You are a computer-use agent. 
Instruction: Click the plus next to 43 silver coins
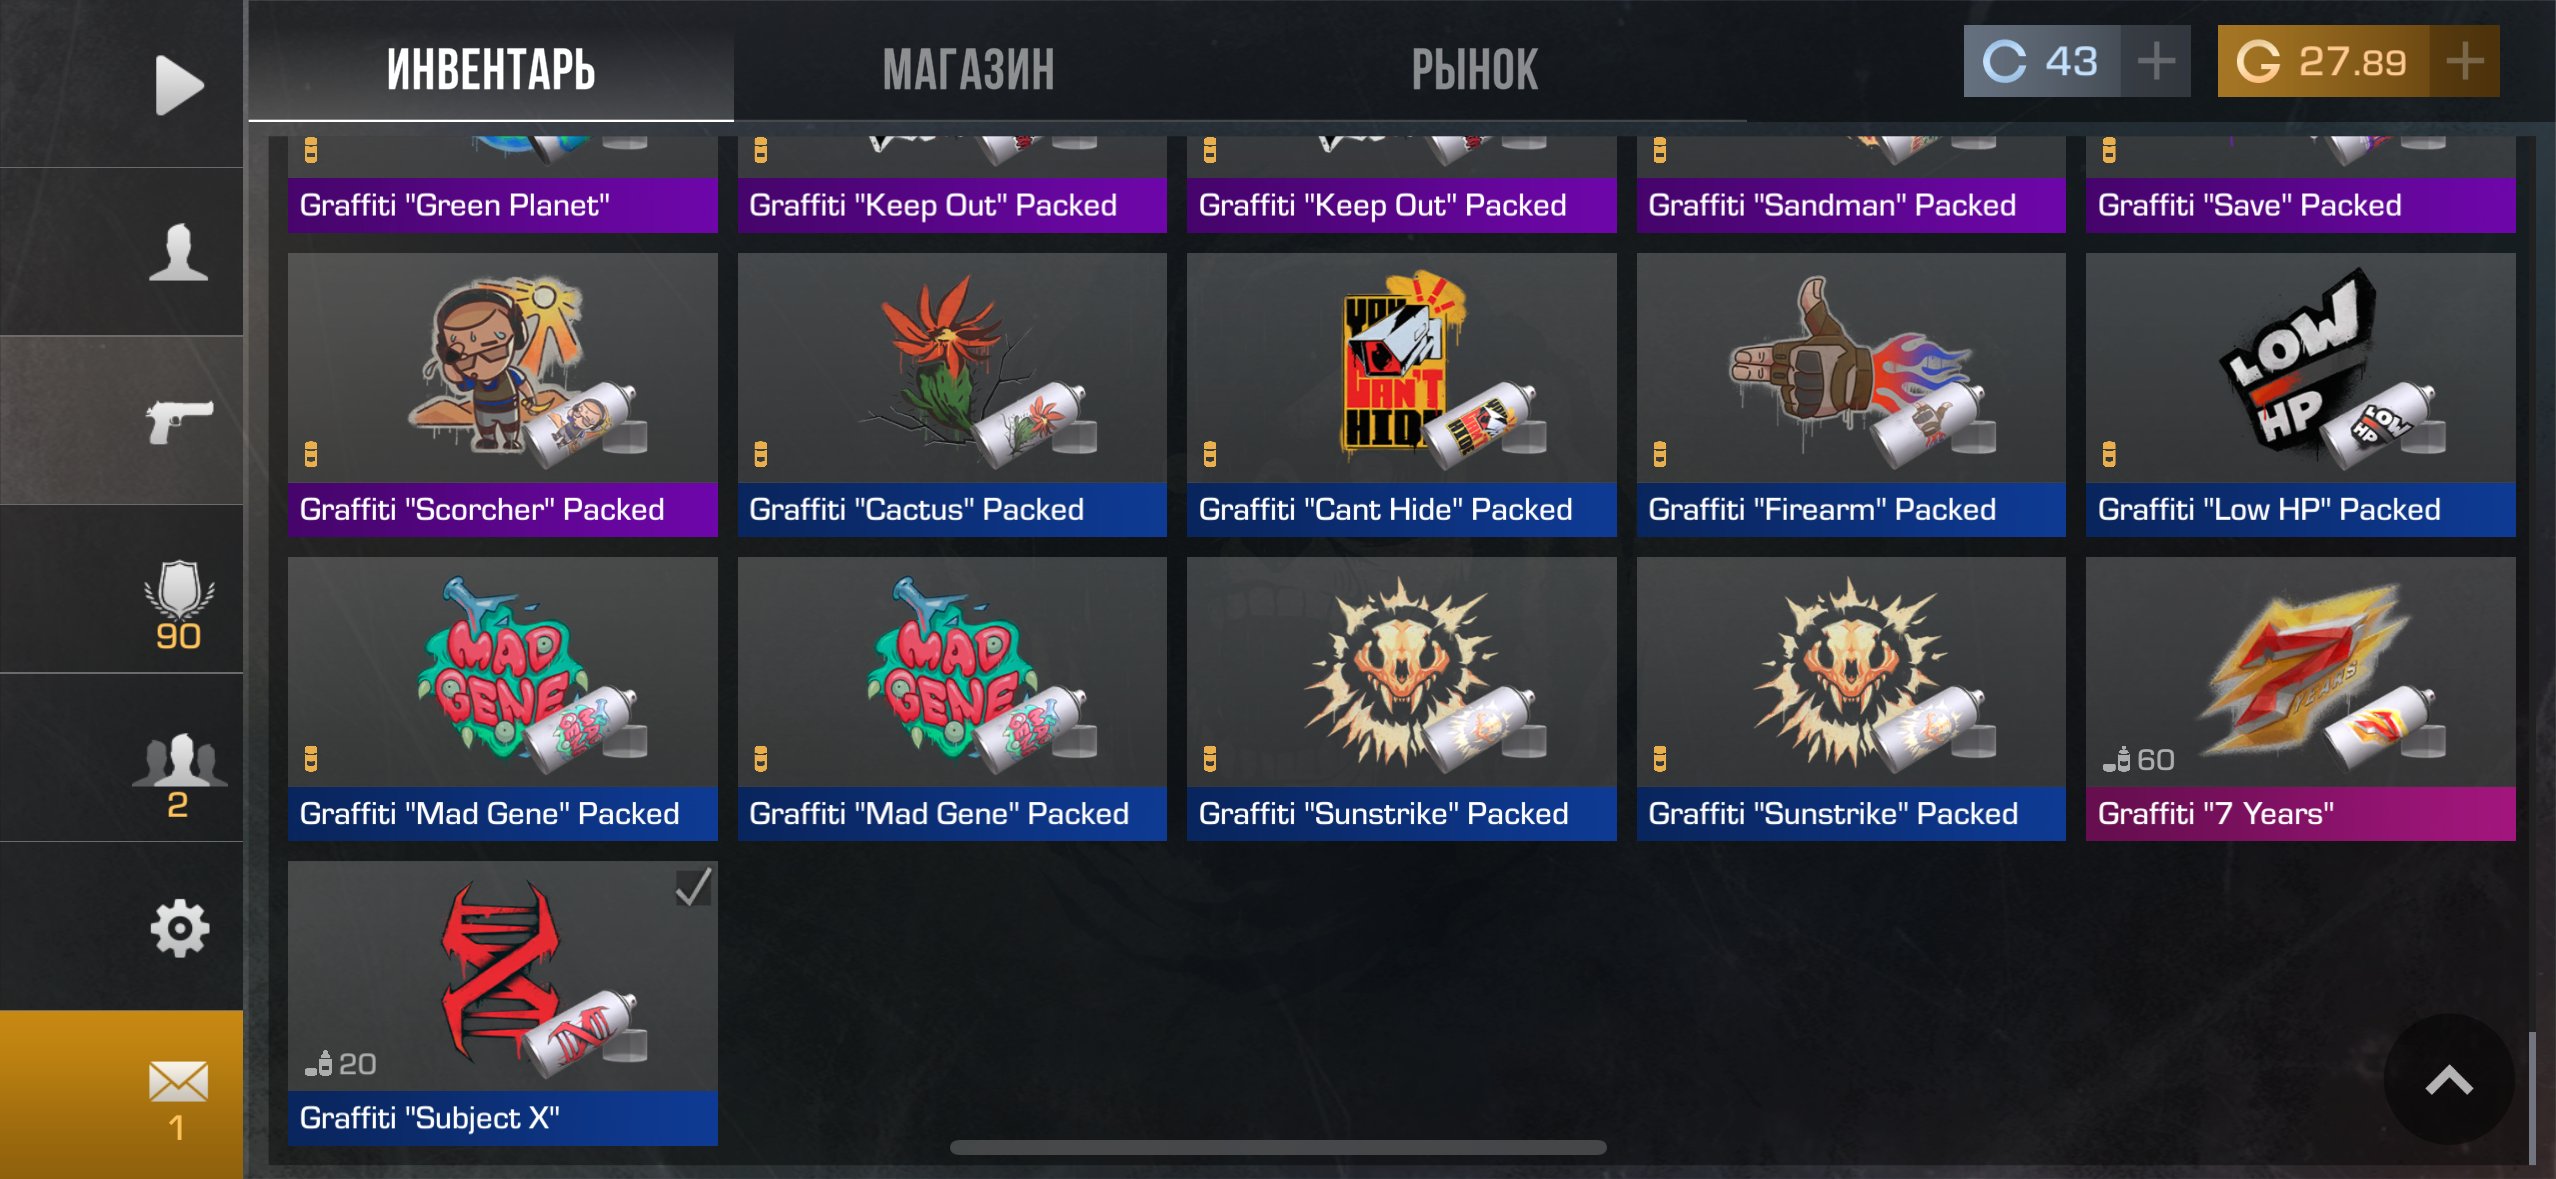pyautogui.click(x=2155, y=61)
